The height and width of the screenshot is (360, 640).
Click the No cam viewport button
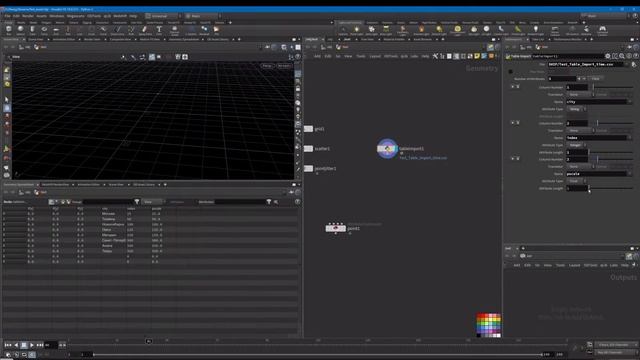283,66
